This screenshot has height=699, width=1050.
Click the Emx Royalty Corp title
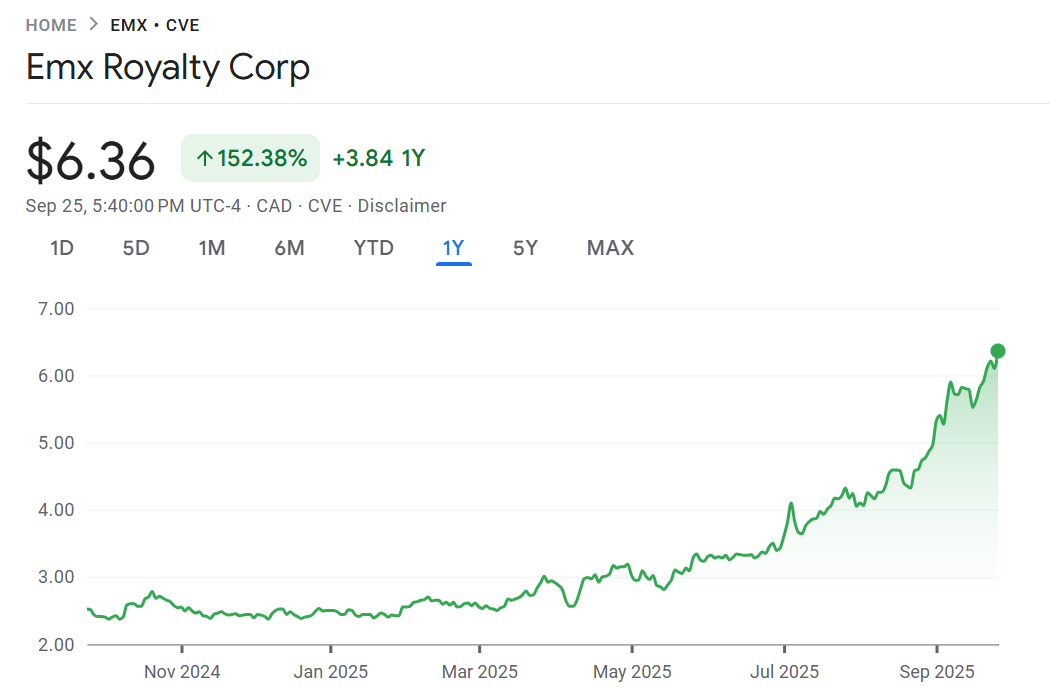168,68
